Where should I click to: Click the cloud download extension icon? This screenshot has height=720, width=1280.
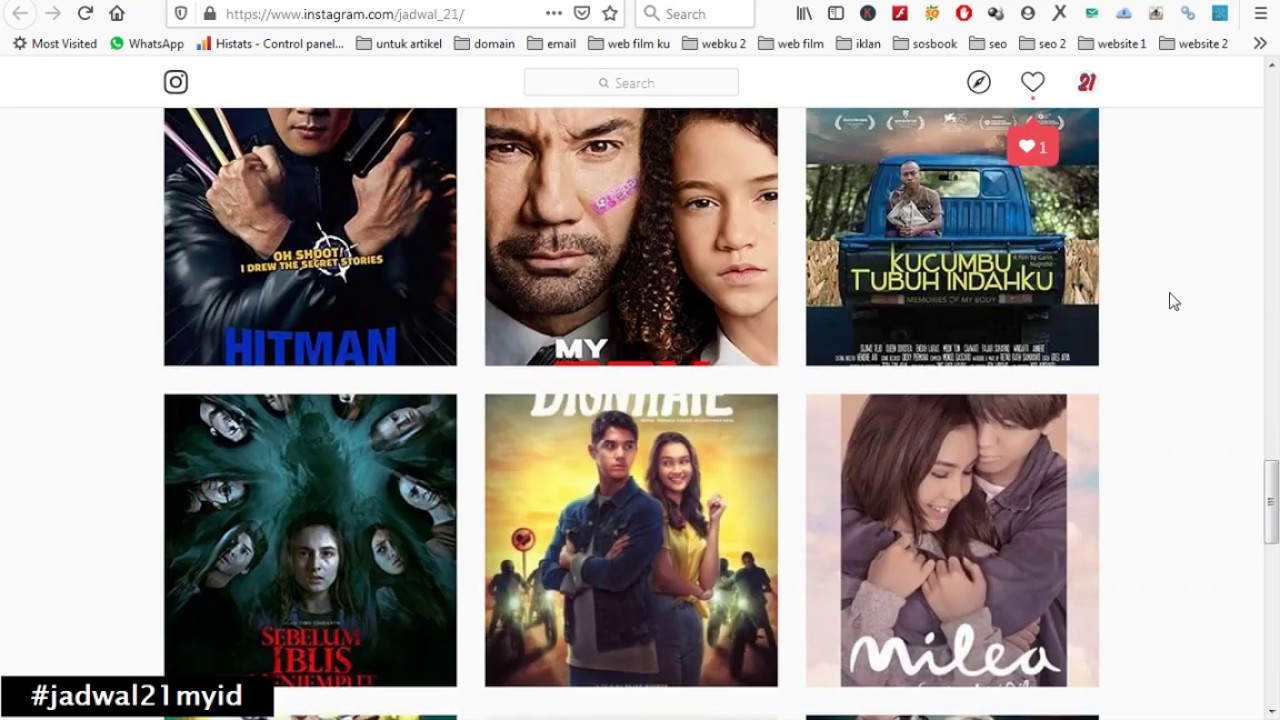pos(1124,13)
